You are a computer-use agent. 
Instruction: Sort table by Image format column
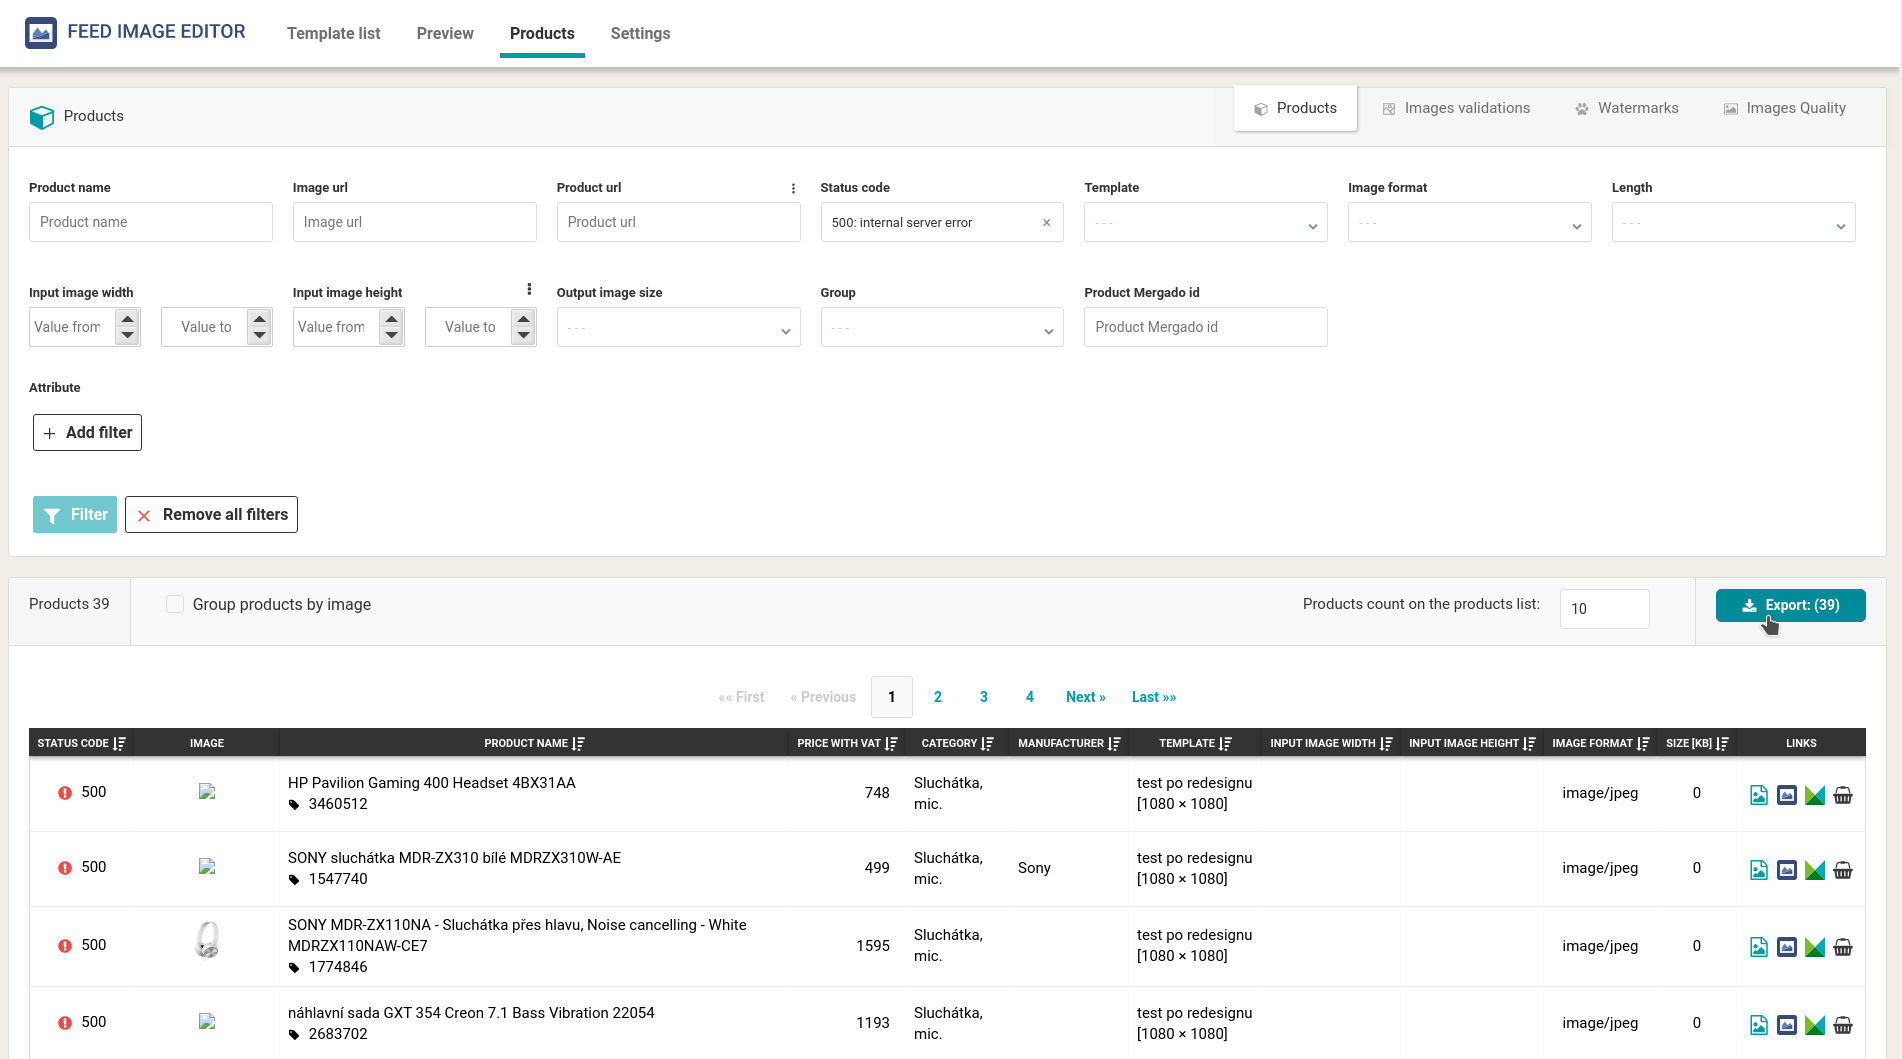[1643, 743]
